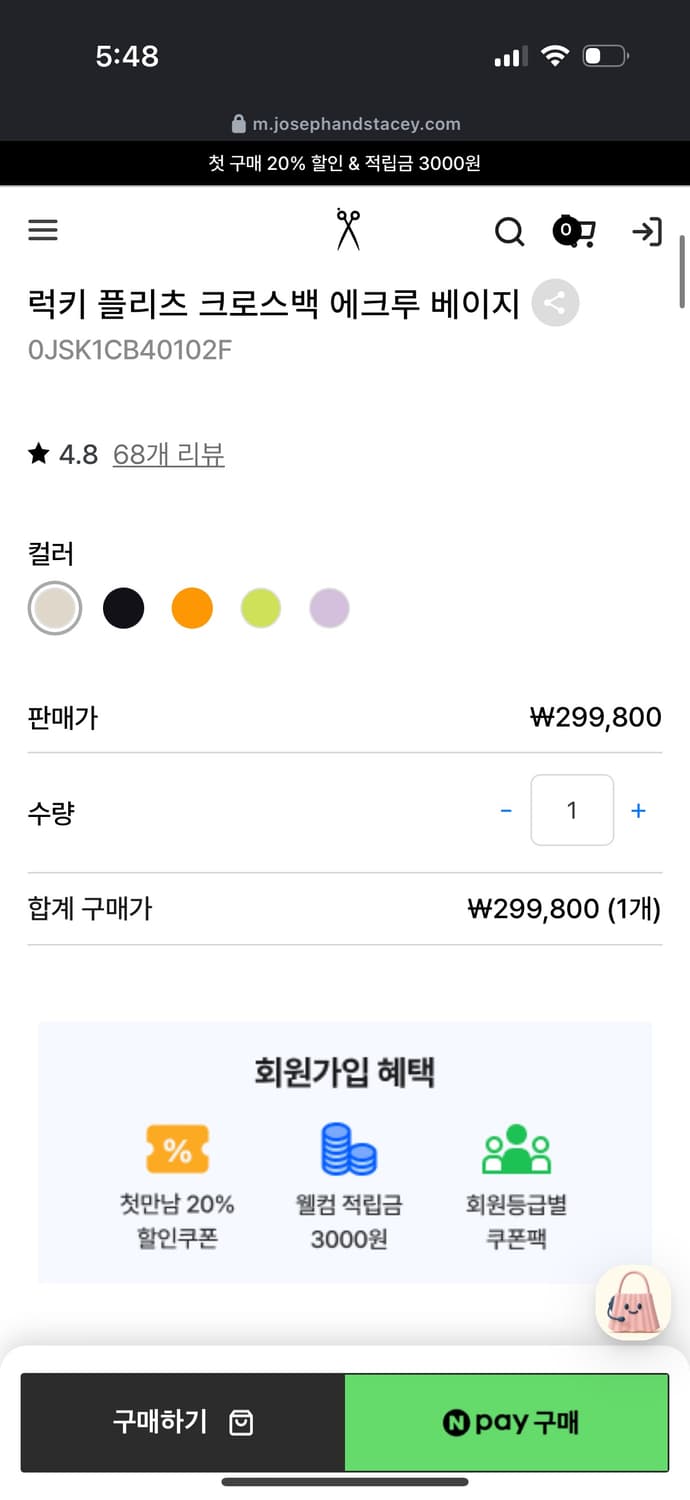
Task: Select the orange color swatch
Action: point(192,607)
